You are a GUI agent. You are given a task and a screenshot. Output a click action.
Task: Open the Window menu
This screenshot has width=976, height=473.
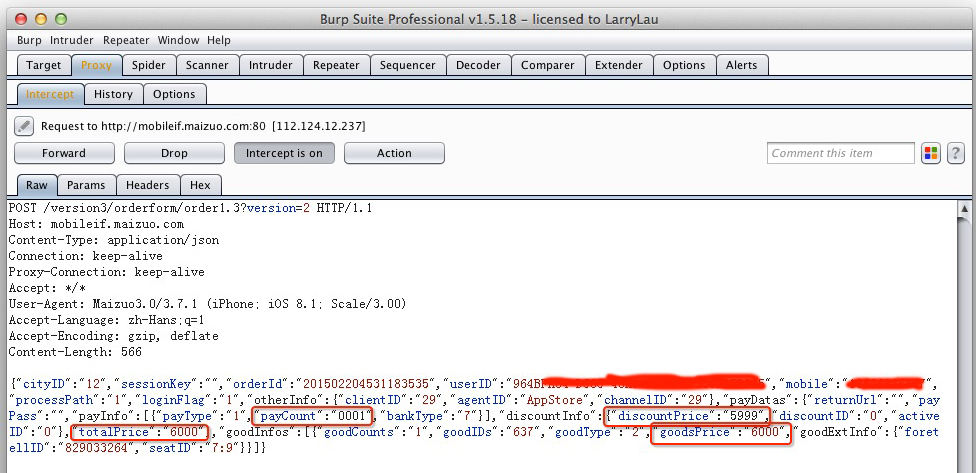coord(178,40)
